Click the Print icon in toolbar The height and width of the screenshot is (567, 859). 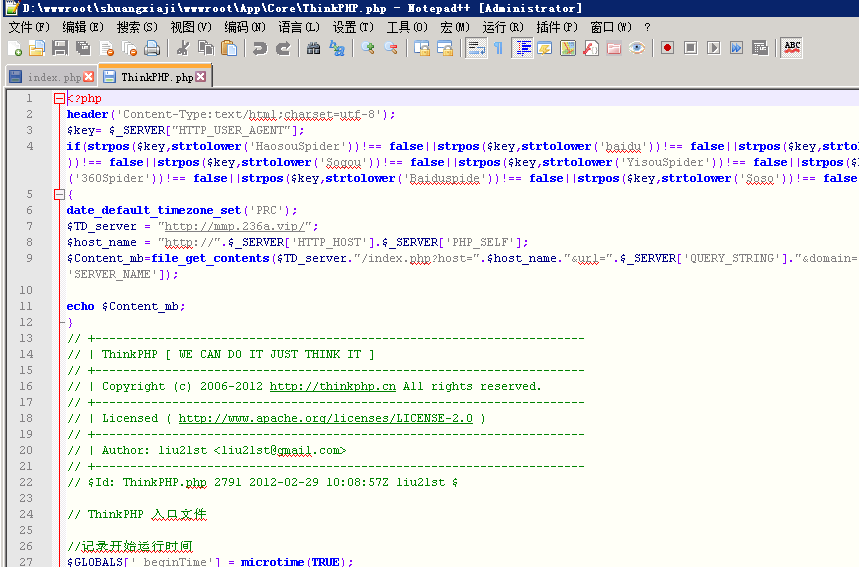coord(152,48)
